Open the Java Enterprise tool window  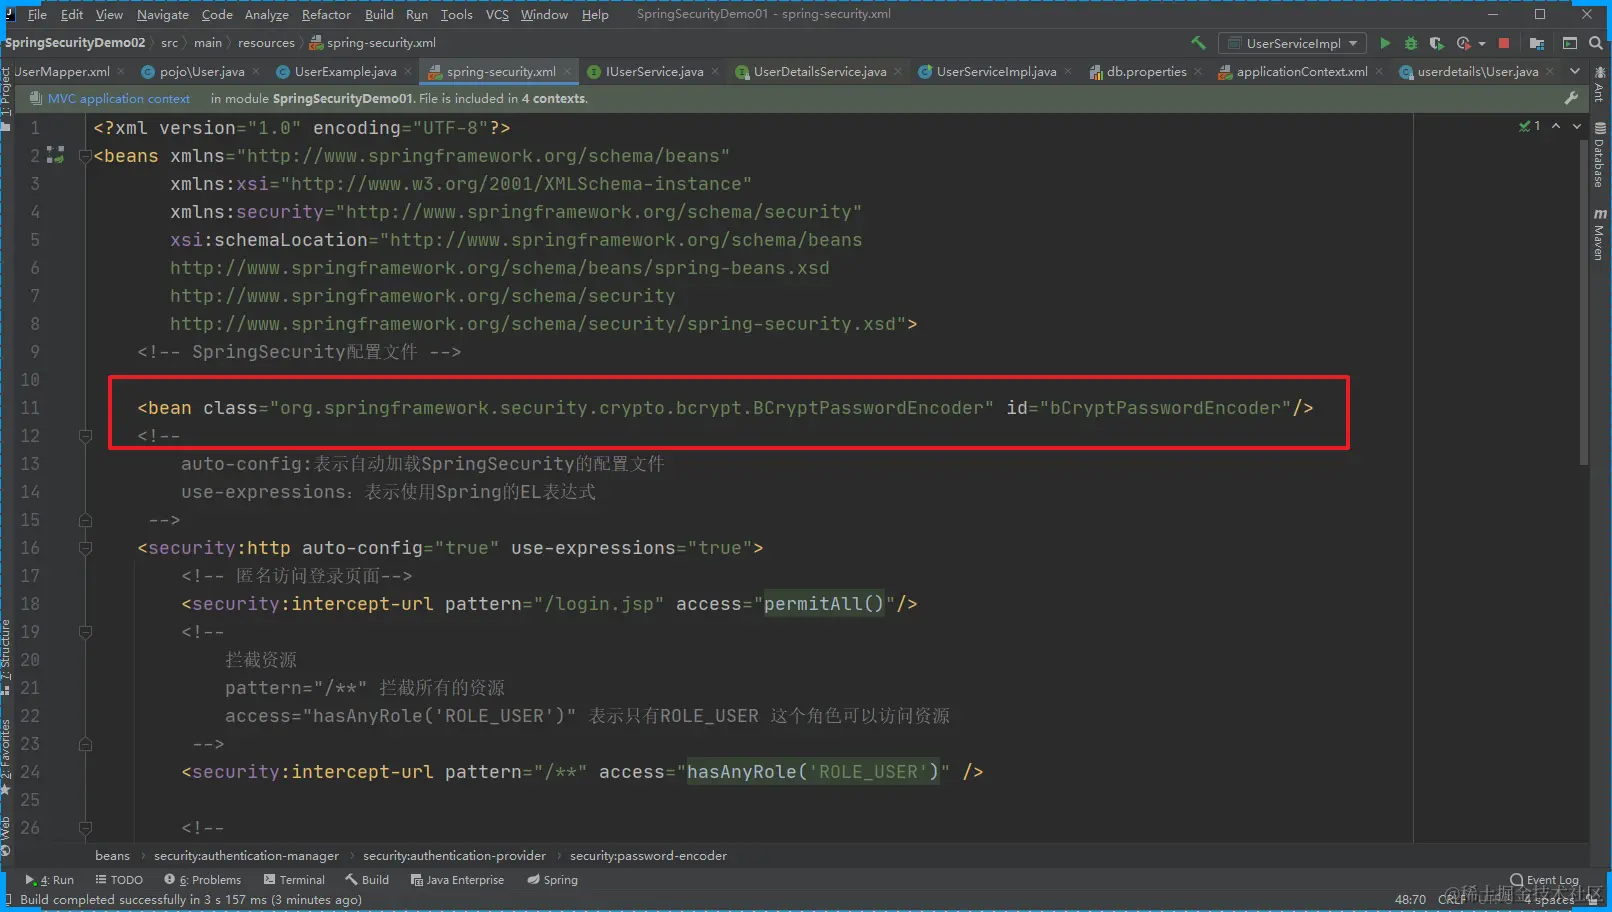(457, 880)
